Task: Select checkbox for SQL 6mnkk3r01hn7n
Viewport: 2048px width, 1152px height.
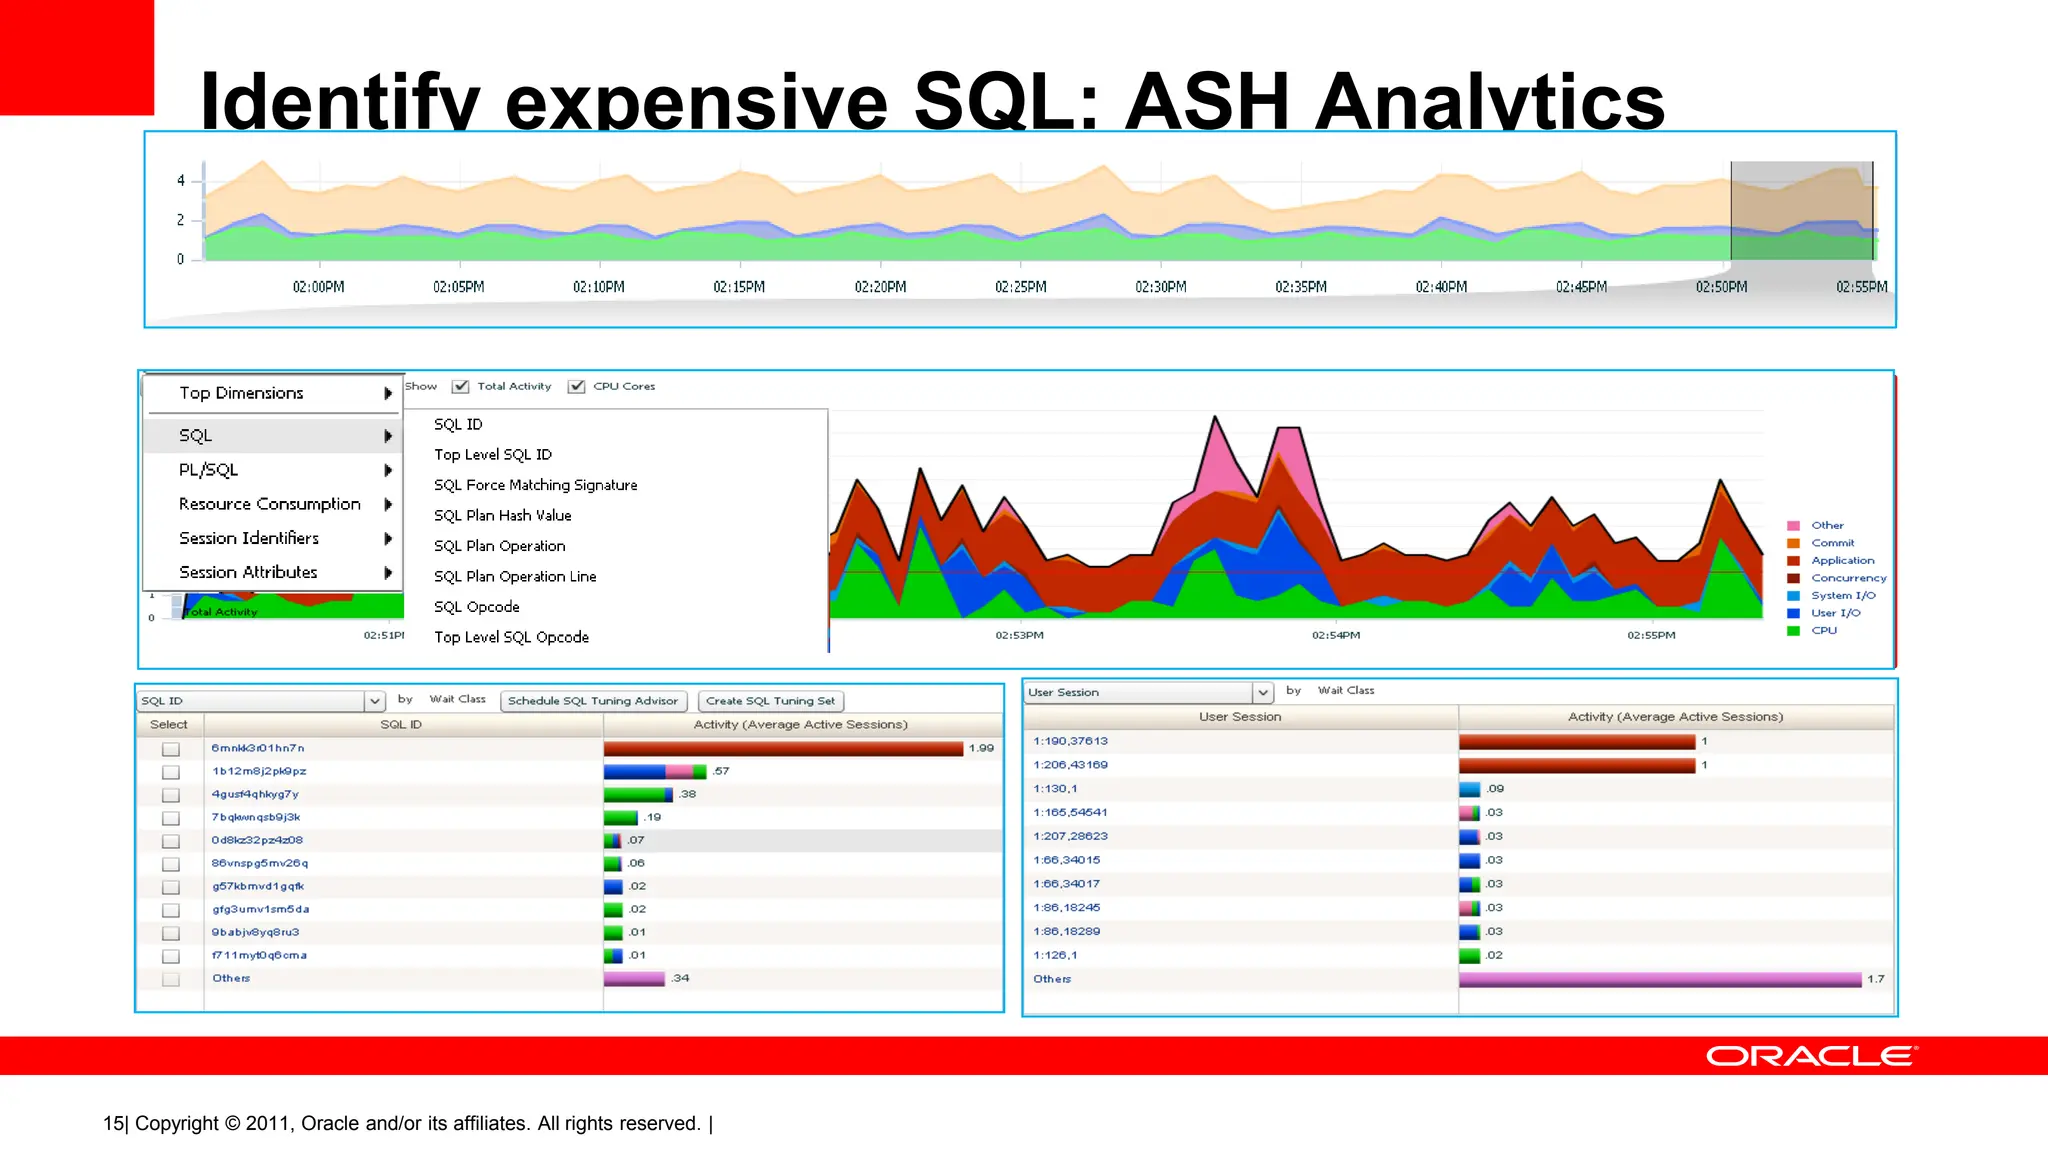Action: (x=171, y=749)
